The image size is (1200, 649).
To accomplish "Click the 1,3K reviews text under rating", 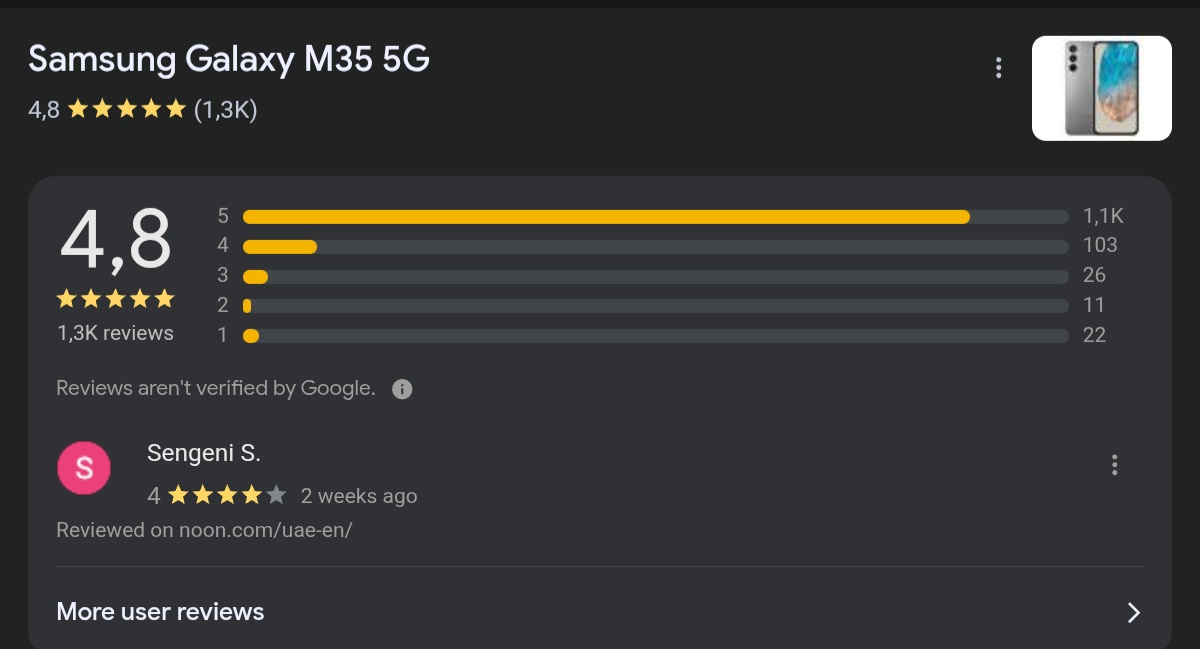I will 115,333.
